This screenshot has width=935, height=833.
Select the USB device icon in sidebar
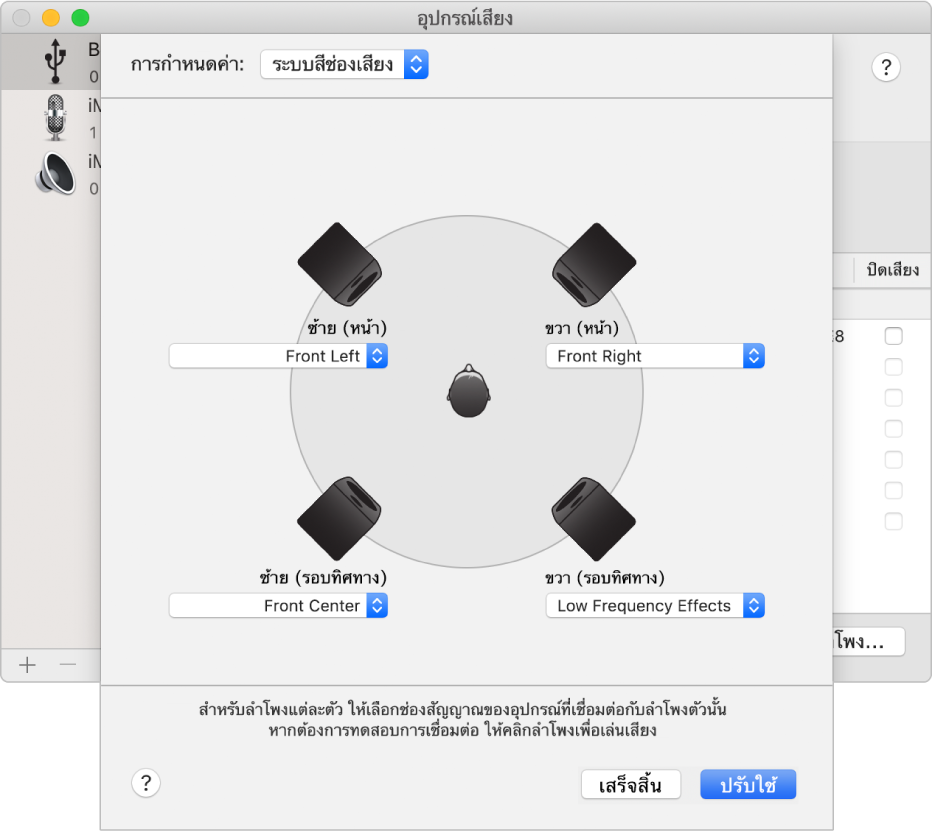point(54,63)
